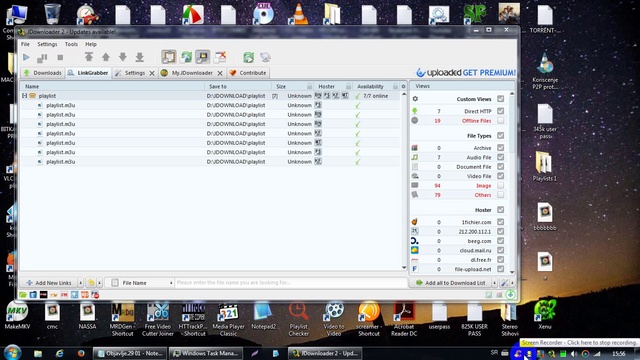Open dropdown arrow next to the yellow tag button

(x=99, y=283)
